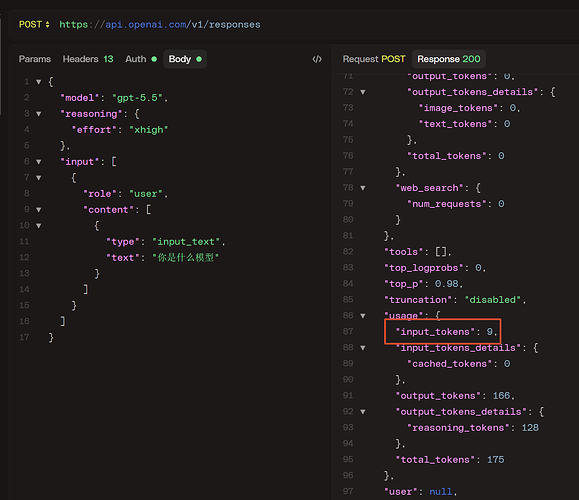Collapse the web_search object in response
579x500 pixels.
[363, 188]
